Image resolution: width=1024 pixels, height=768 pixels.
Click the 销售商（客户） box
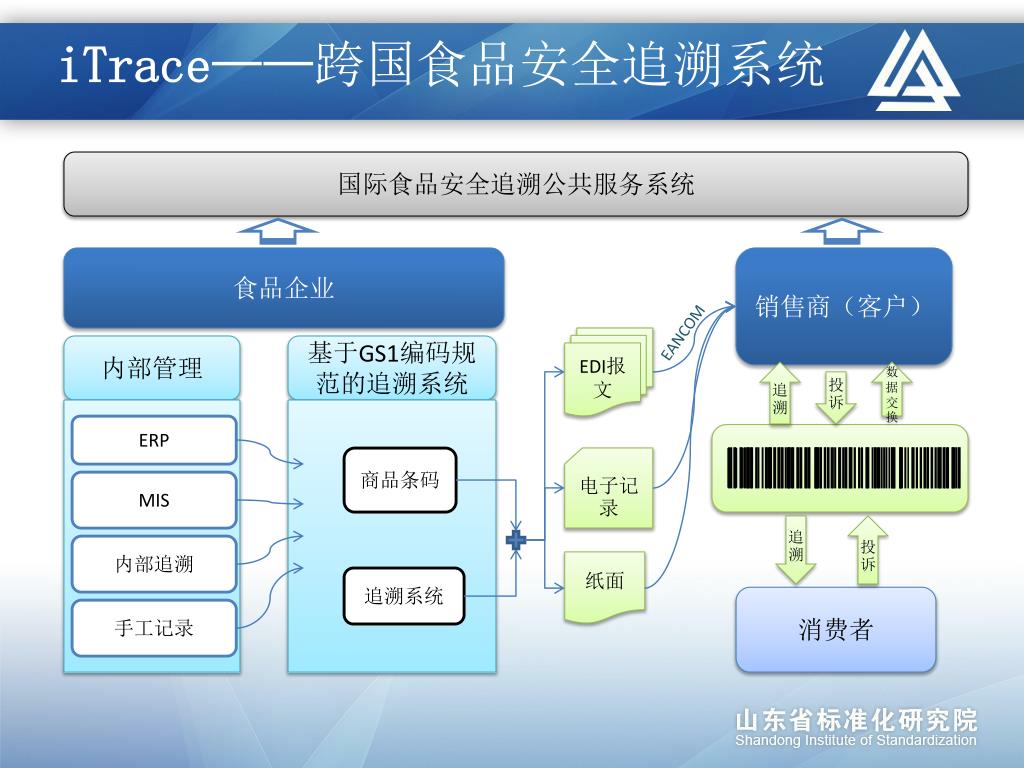pos(844,306)
